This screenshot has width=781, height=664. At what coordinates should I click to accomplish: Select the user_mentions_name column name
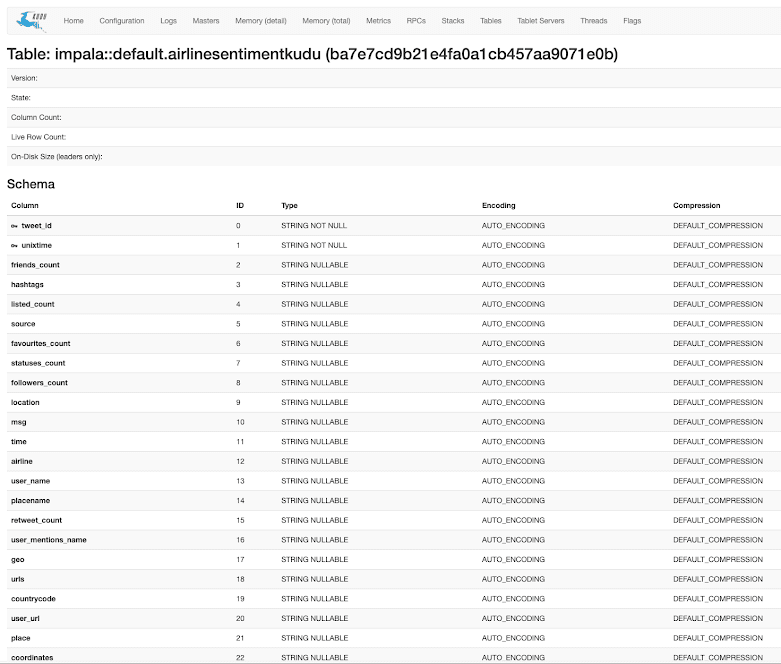[48, 540]
